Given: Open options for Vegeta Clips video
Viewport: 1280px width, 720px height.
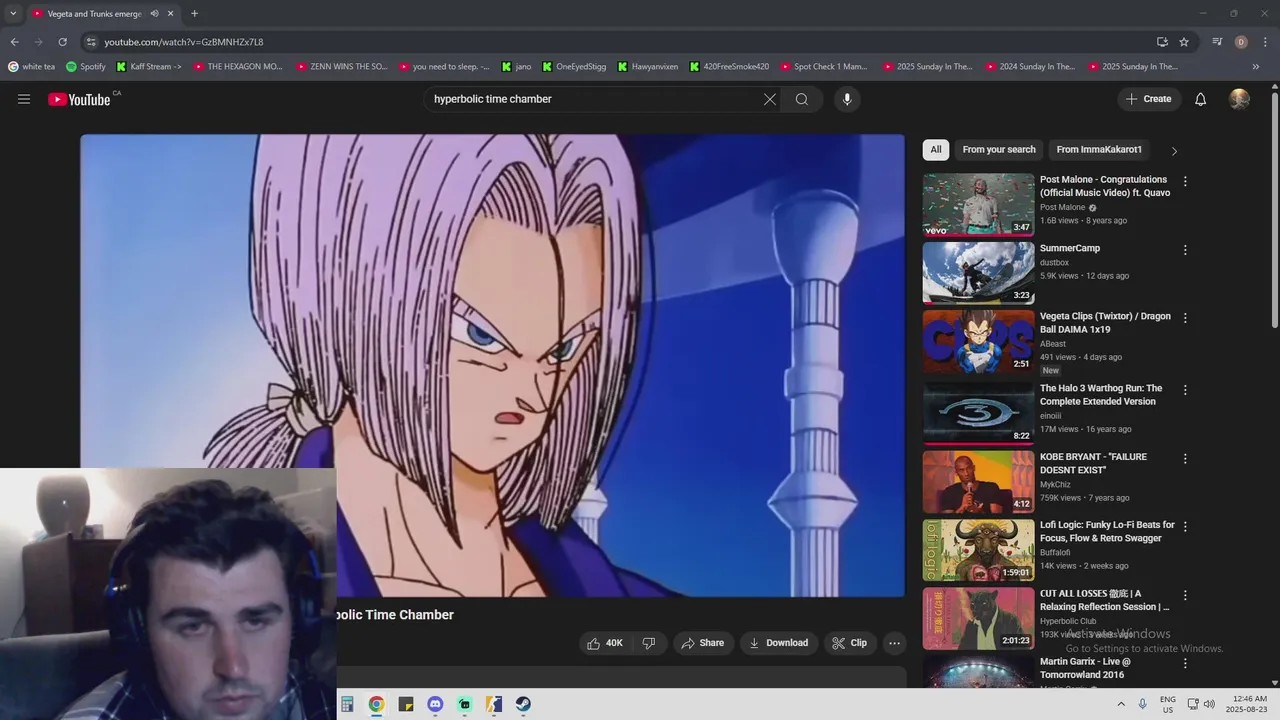Looking at the screenshot, I should coord(1185,318).
